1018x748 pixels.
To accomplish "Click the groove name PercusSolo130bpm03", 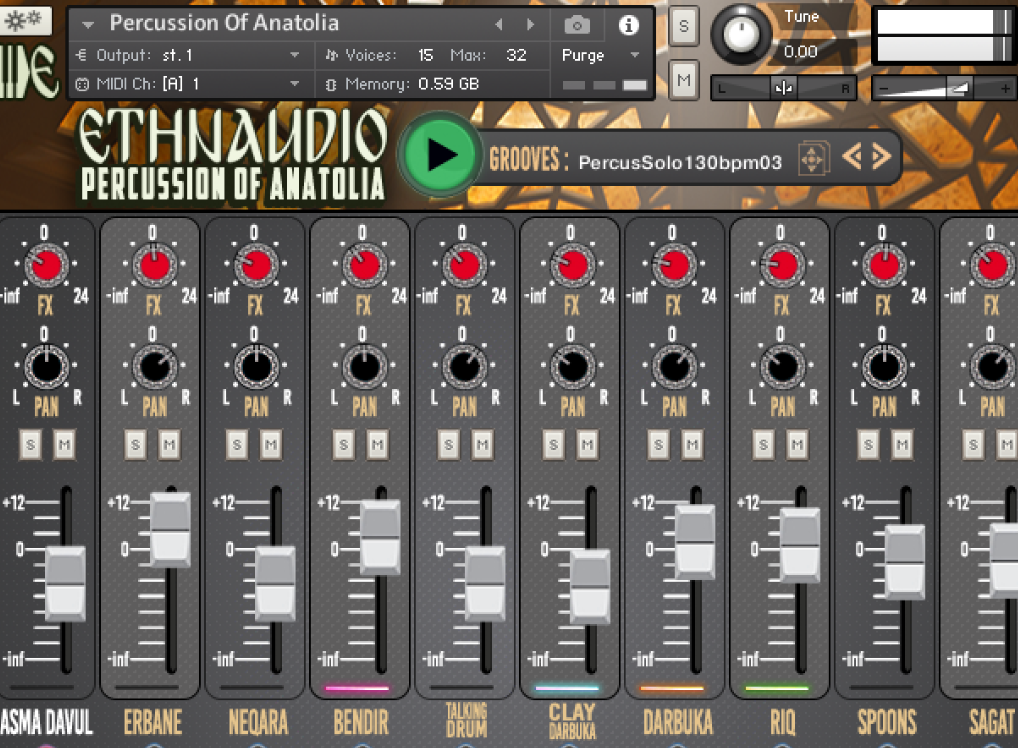I will click(x=680, y=162).
